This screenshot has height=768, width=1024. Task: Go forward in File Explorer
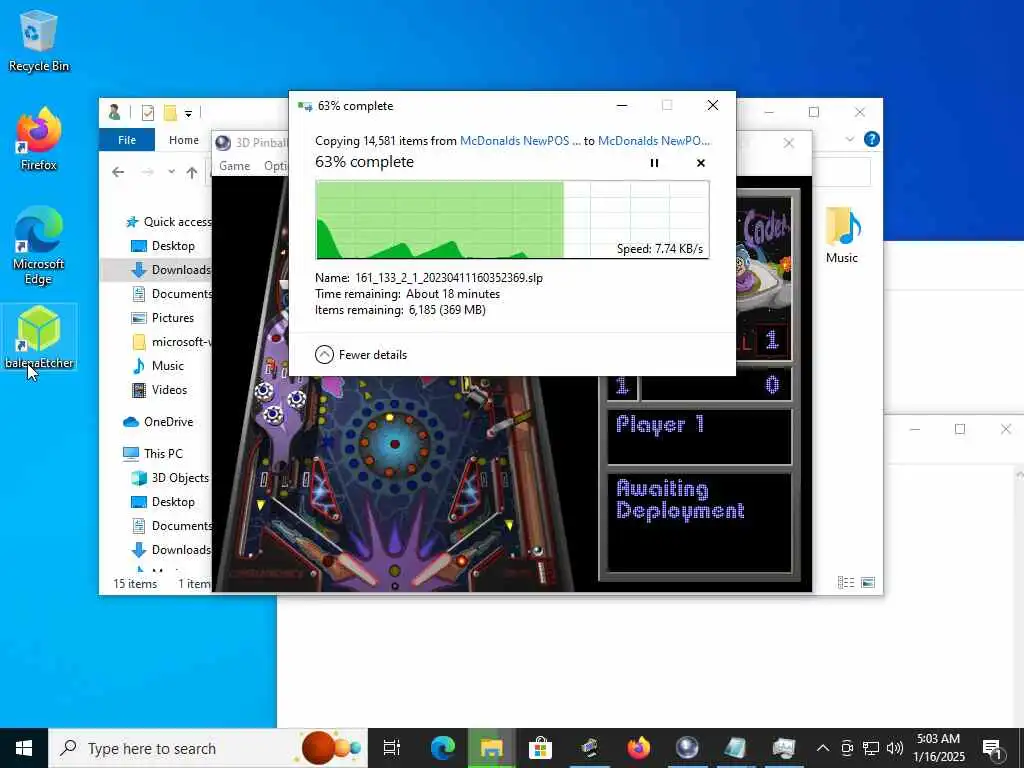click(x=148, y=172)
